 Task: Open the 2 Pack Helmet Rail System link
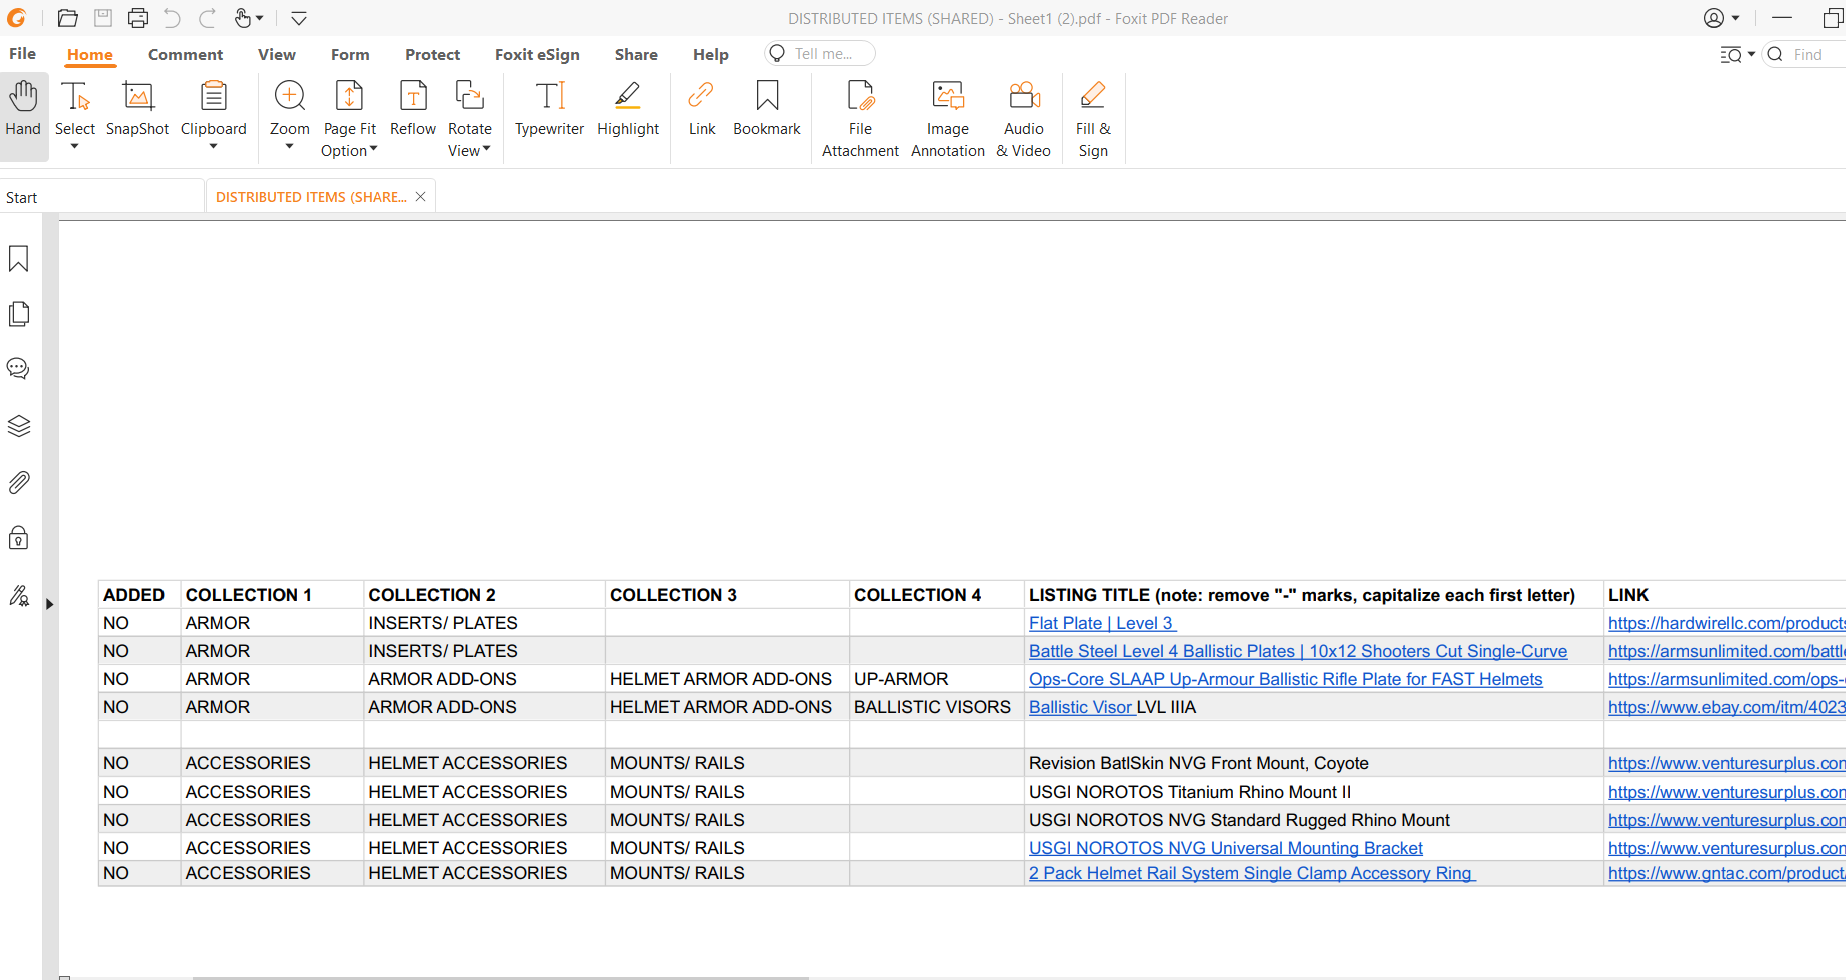point(1252,873)
